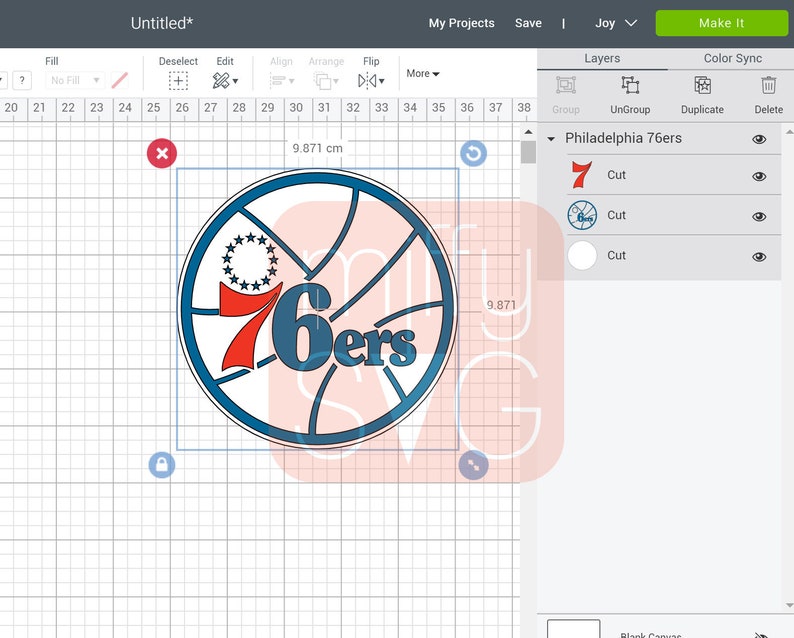
Task: Select the white circle layer thumbnail
Action: [582, 255]
